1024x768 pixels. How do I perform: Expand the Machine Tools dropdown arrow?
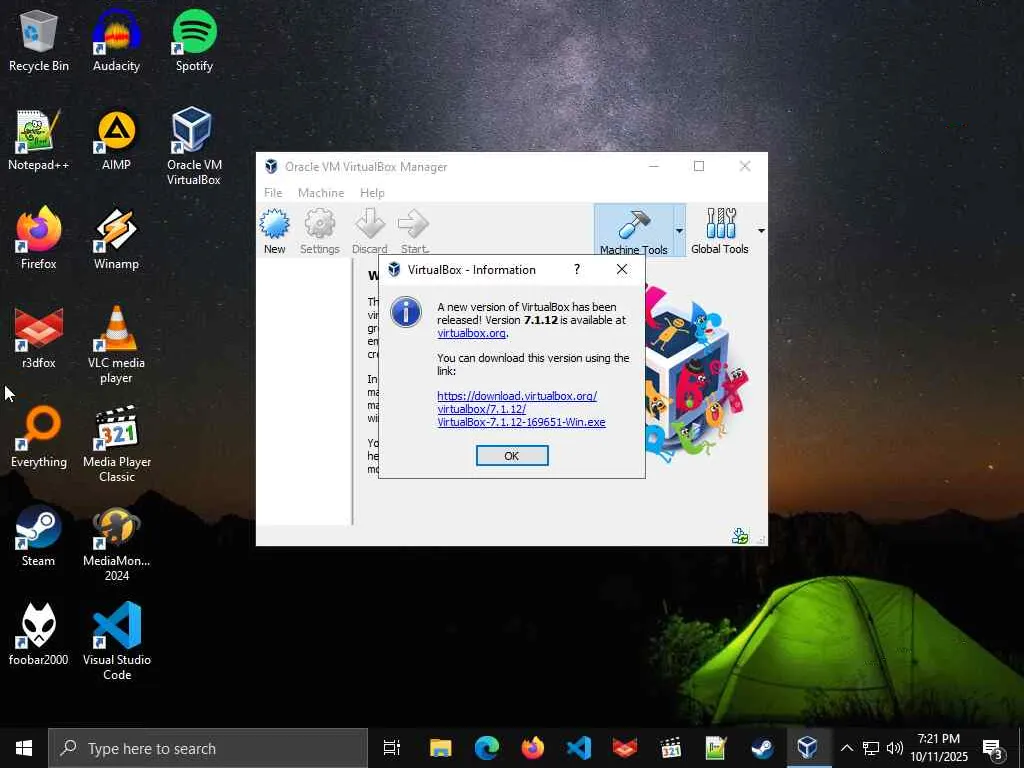679,231
